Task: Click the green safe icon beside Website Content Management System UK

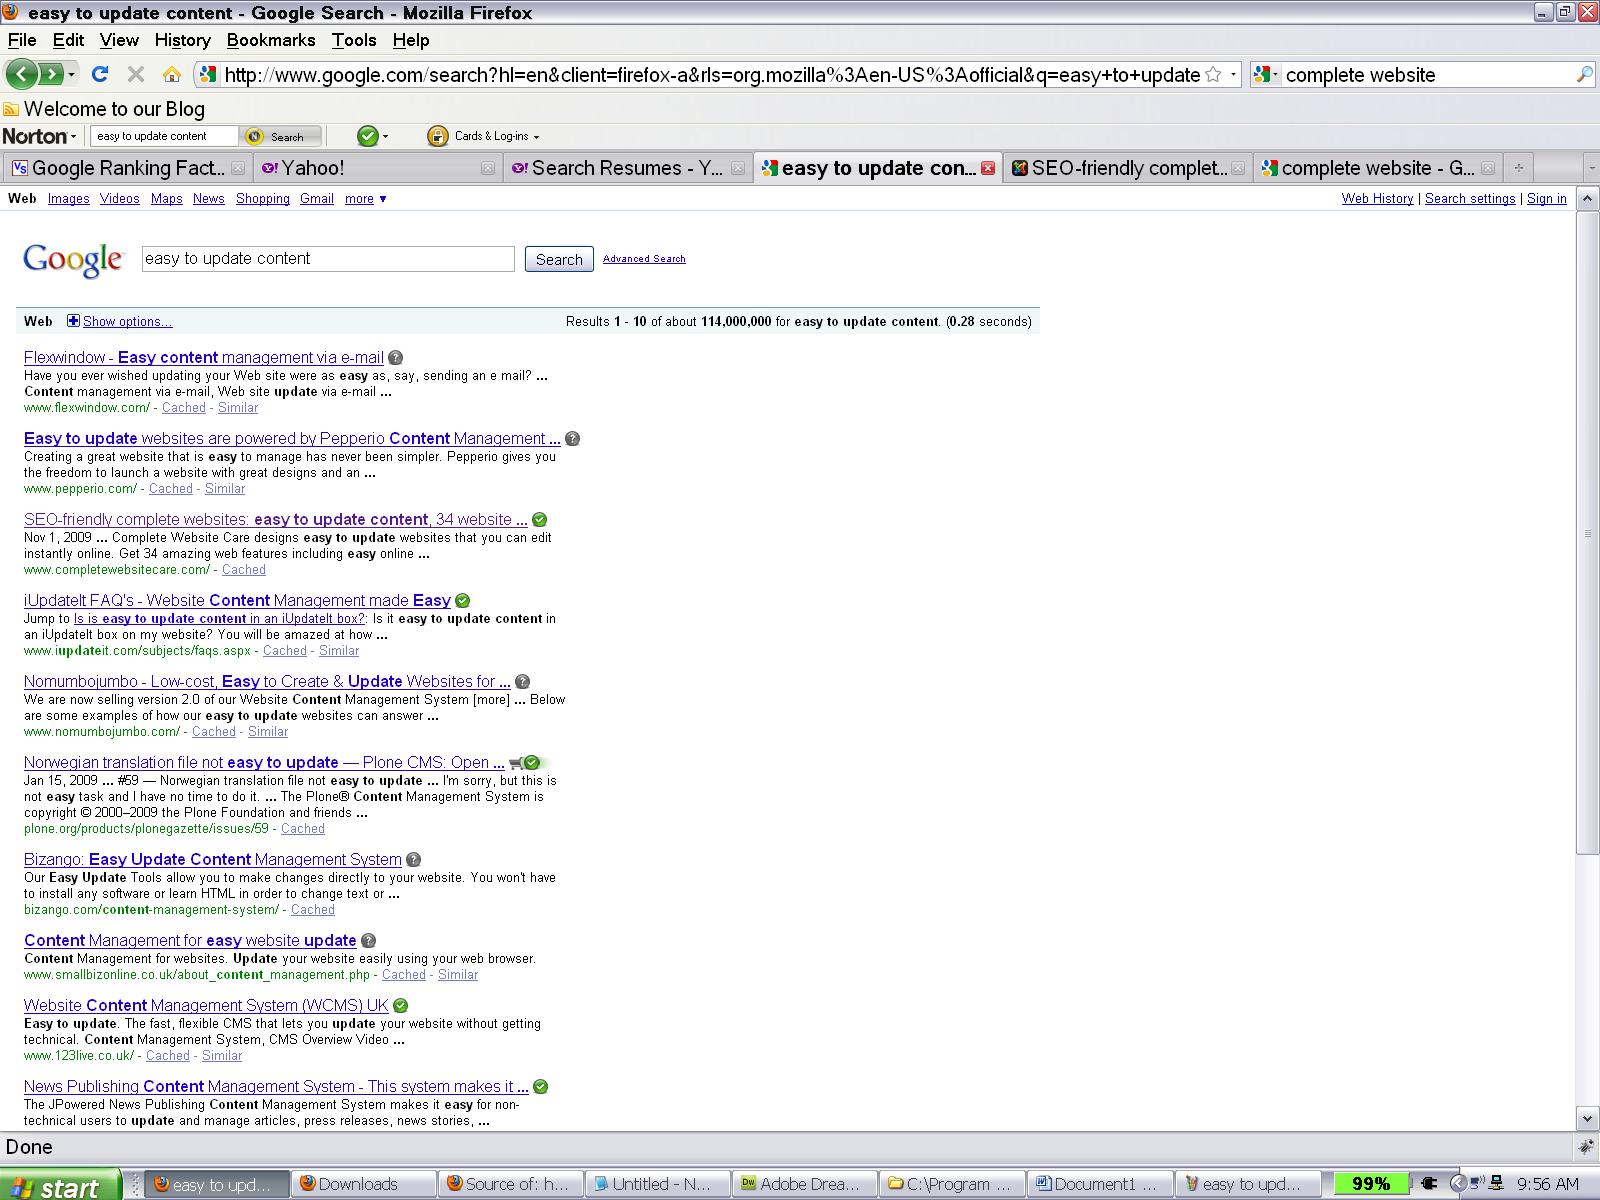Action: coord(401,1006)
